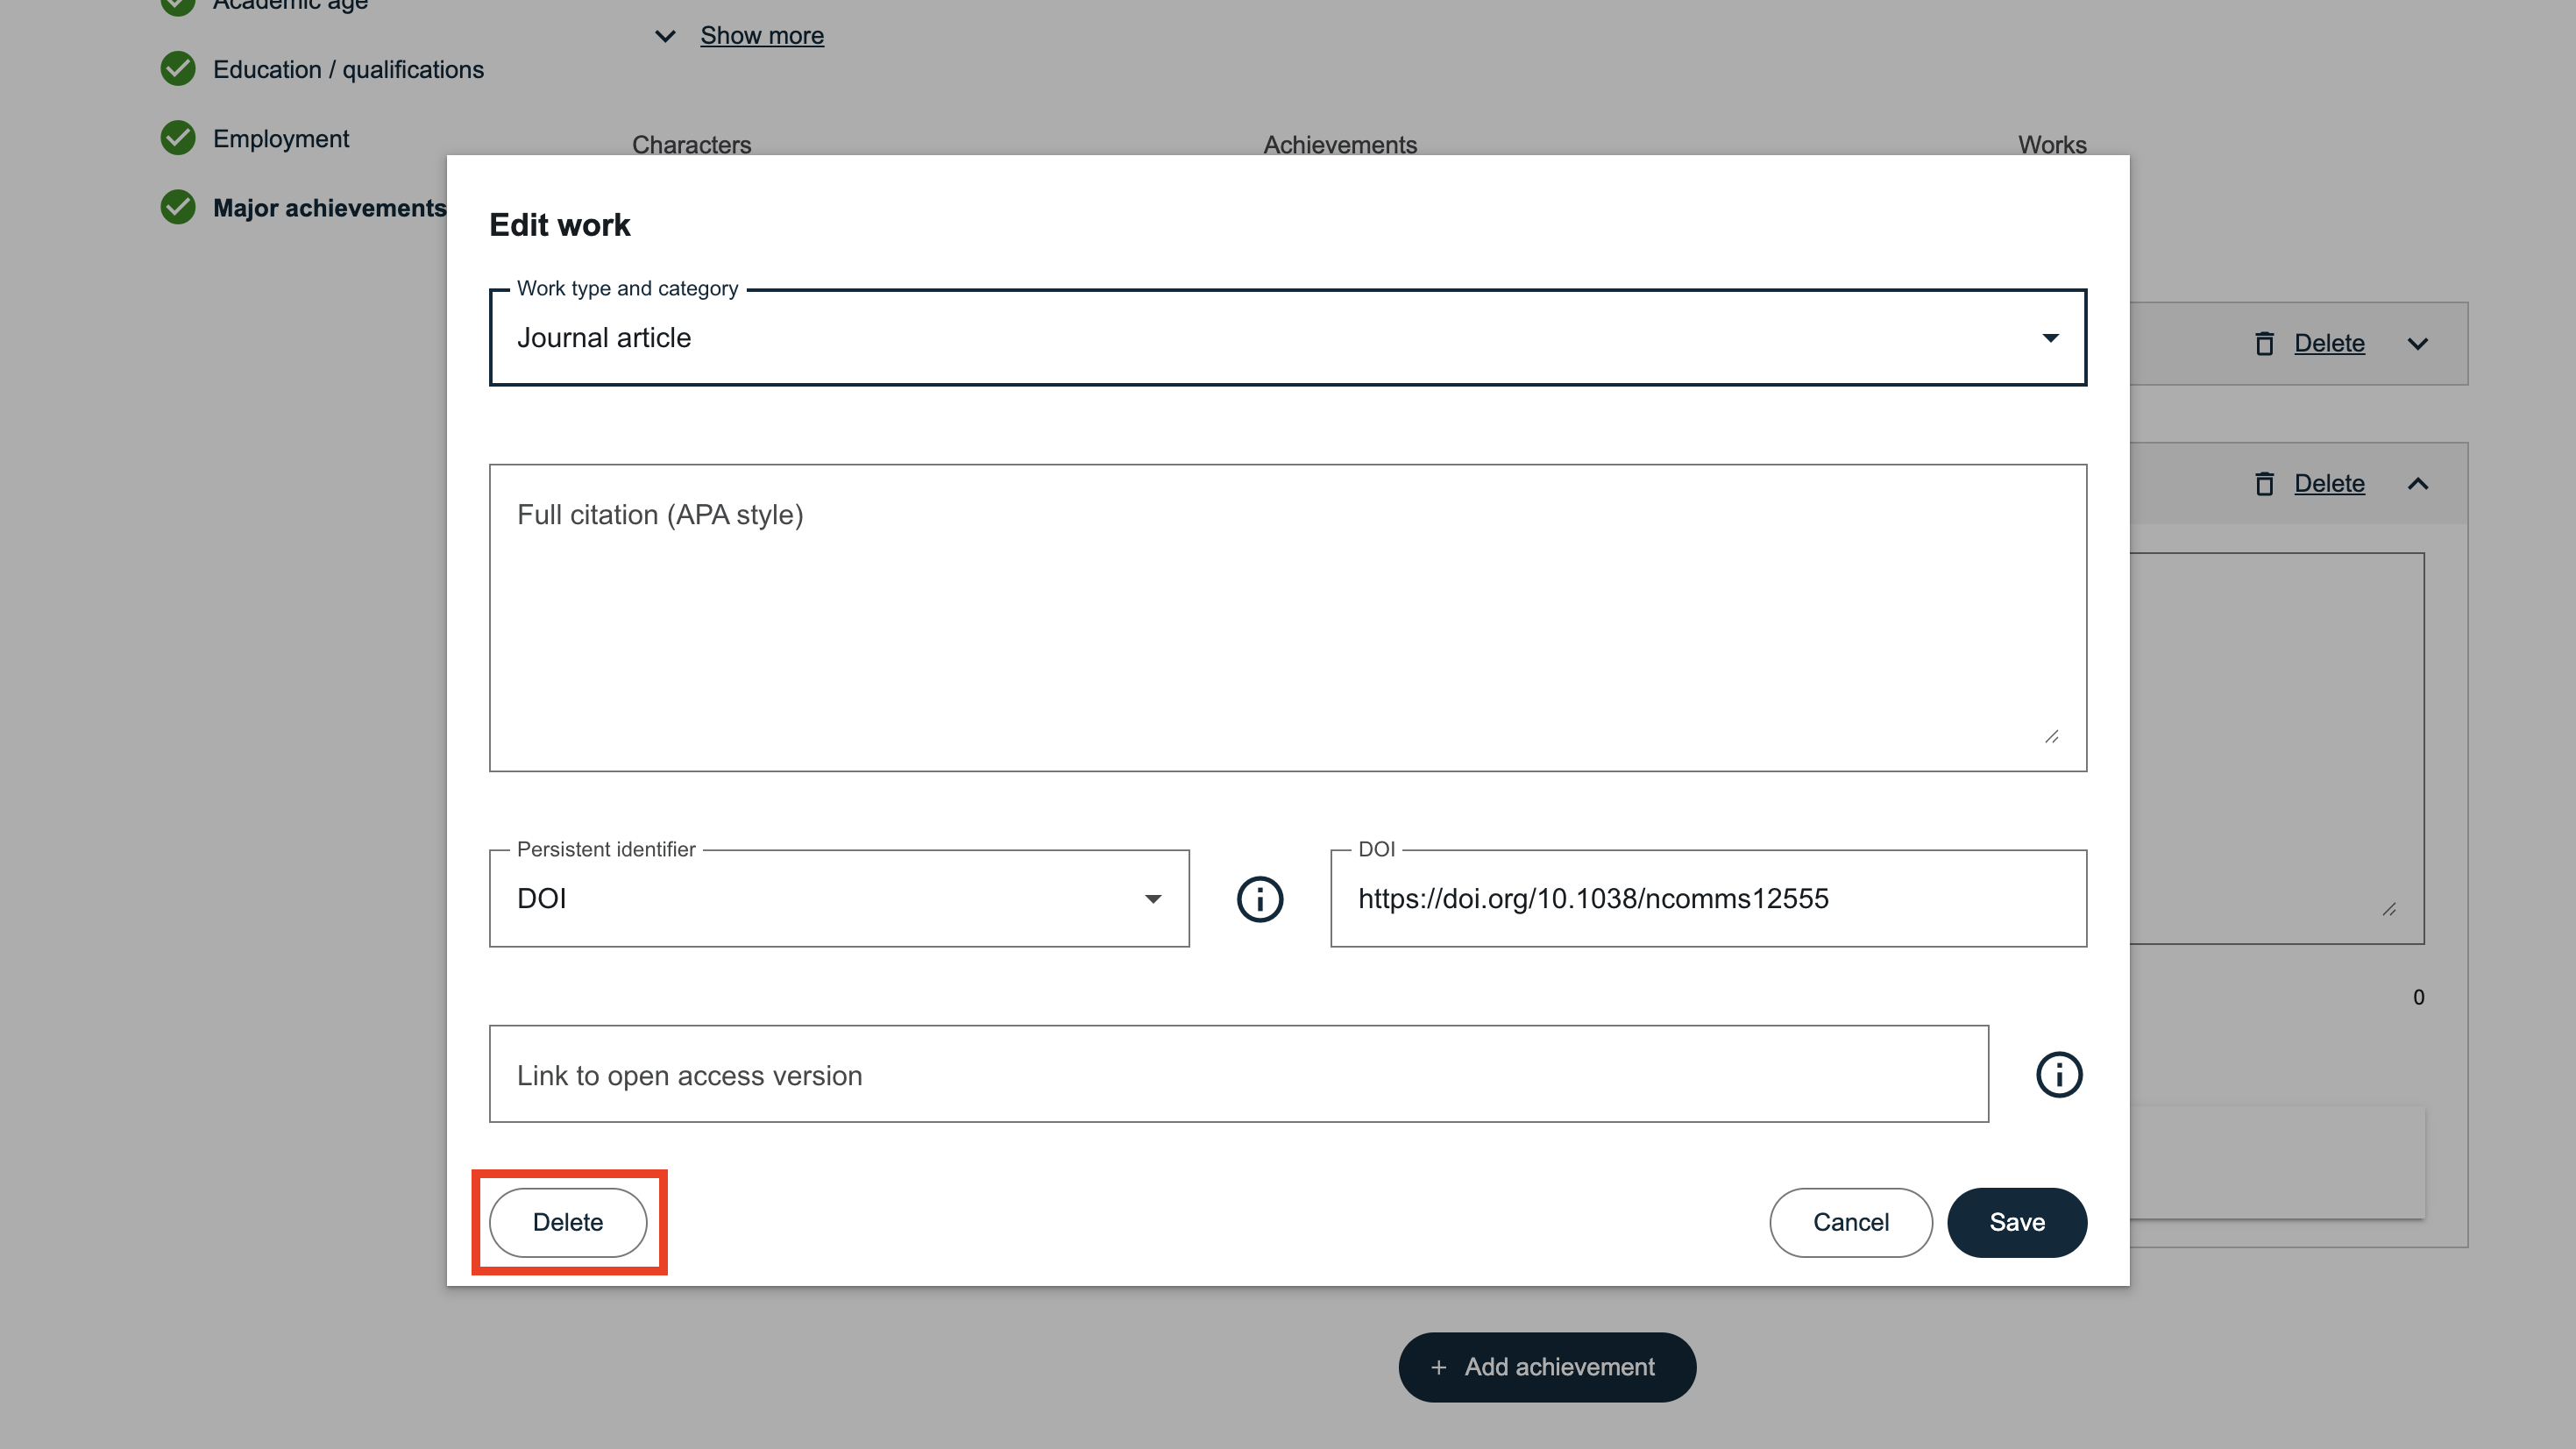Click into Full citation (APA style) textarea
This screenshot has width=2576, height=1449.
tap(1287, 617)
